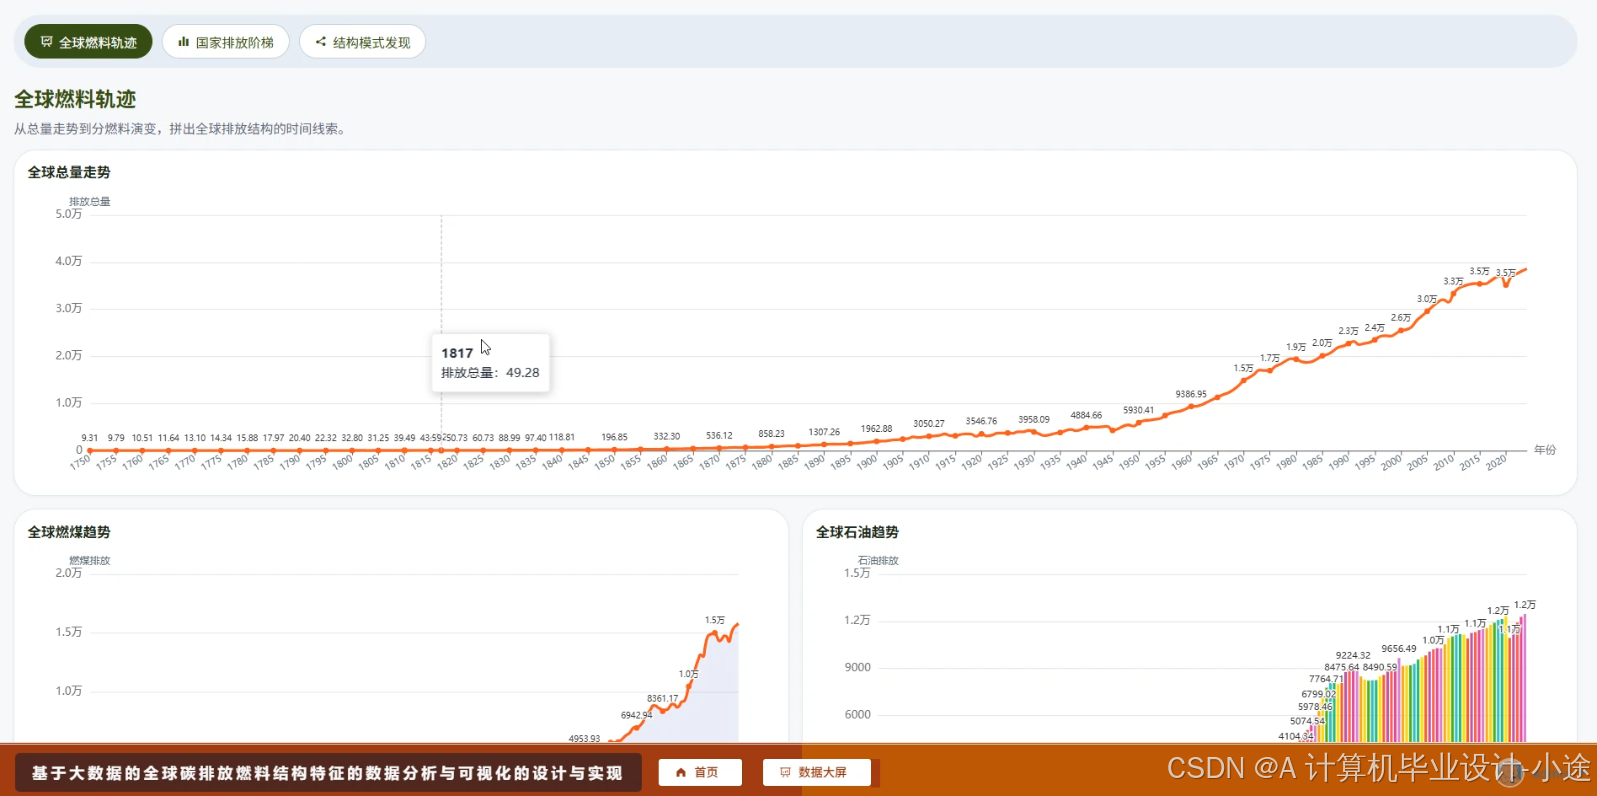The height and width of the screenshot is (796, 1597).
Task: Click the 9000 tick in oil chart
Action: coord(857,667)
